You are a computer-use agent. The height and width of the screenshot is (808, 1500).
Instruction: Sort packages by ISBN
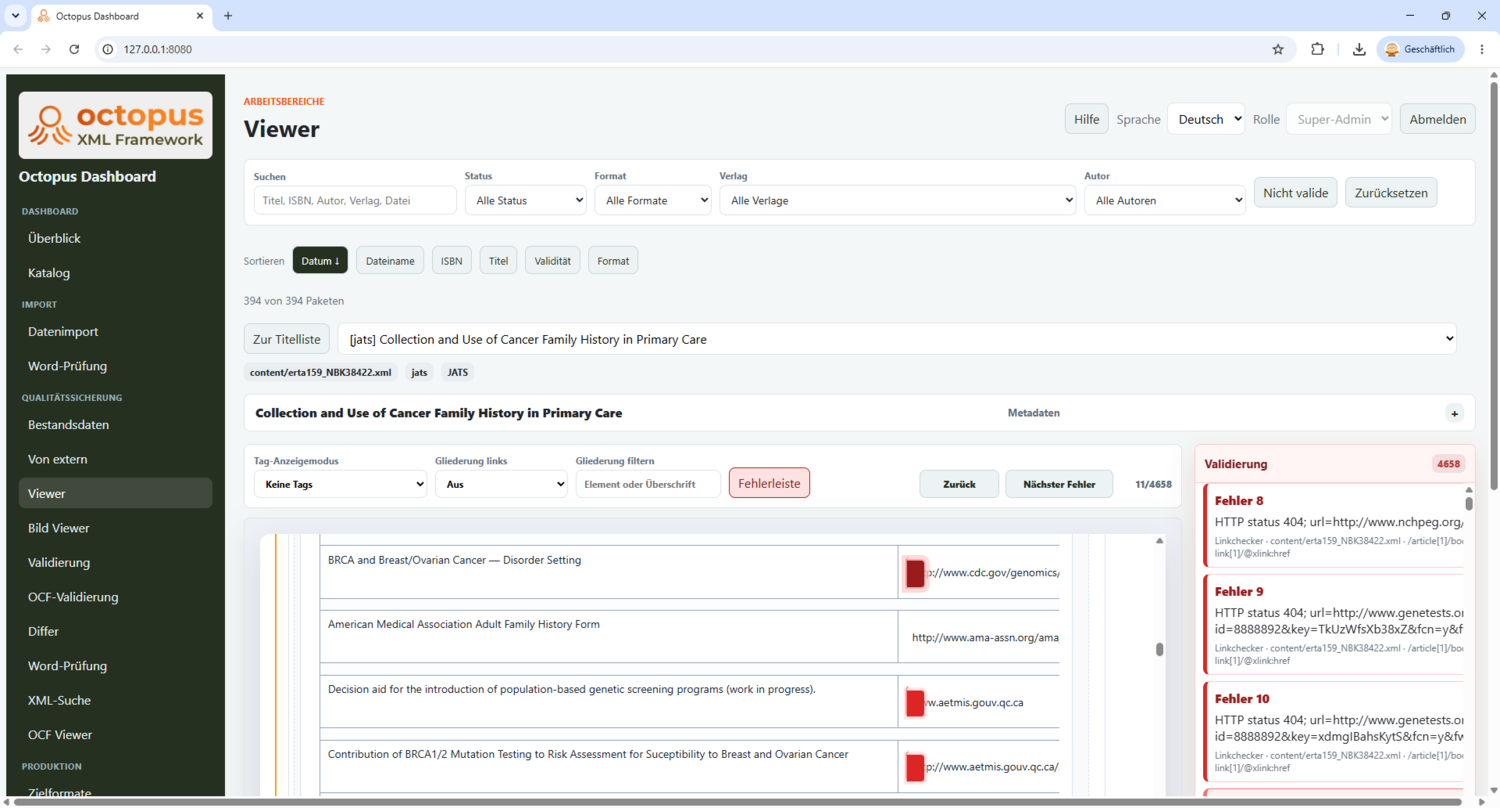pyautogui.click(x=452, y=261)
